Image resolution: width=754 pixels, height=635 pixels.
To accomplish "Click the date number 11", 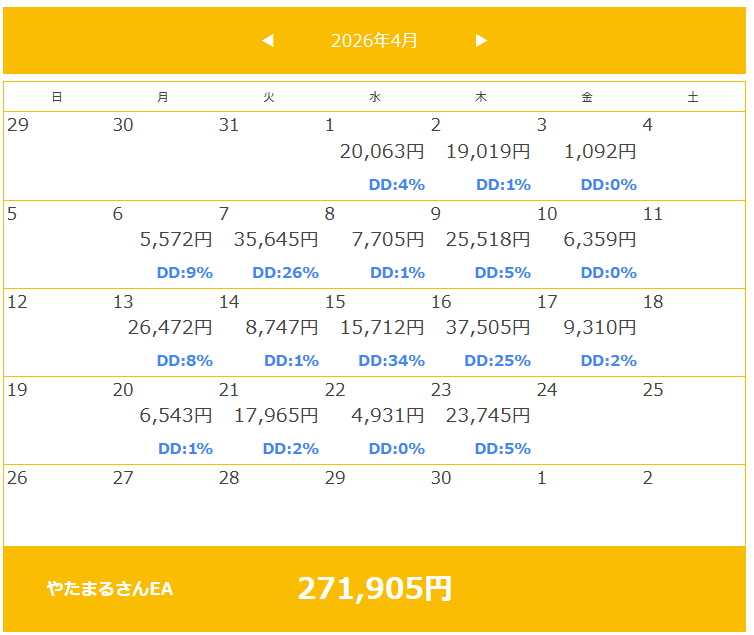I will click(x=653, y=214).
